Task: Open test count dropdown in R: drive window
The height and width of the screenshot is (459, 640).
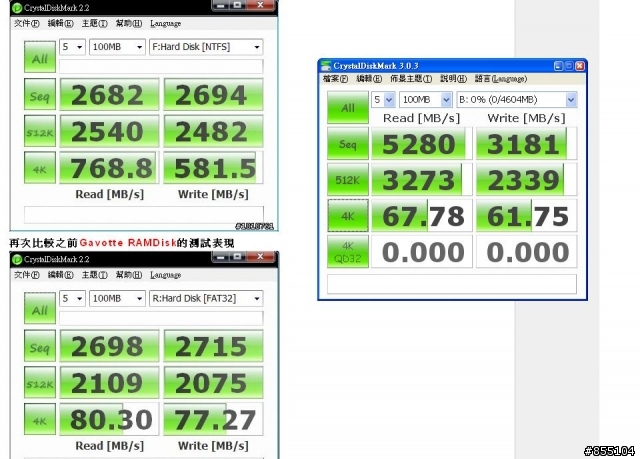Action: [x=72, y=298]
